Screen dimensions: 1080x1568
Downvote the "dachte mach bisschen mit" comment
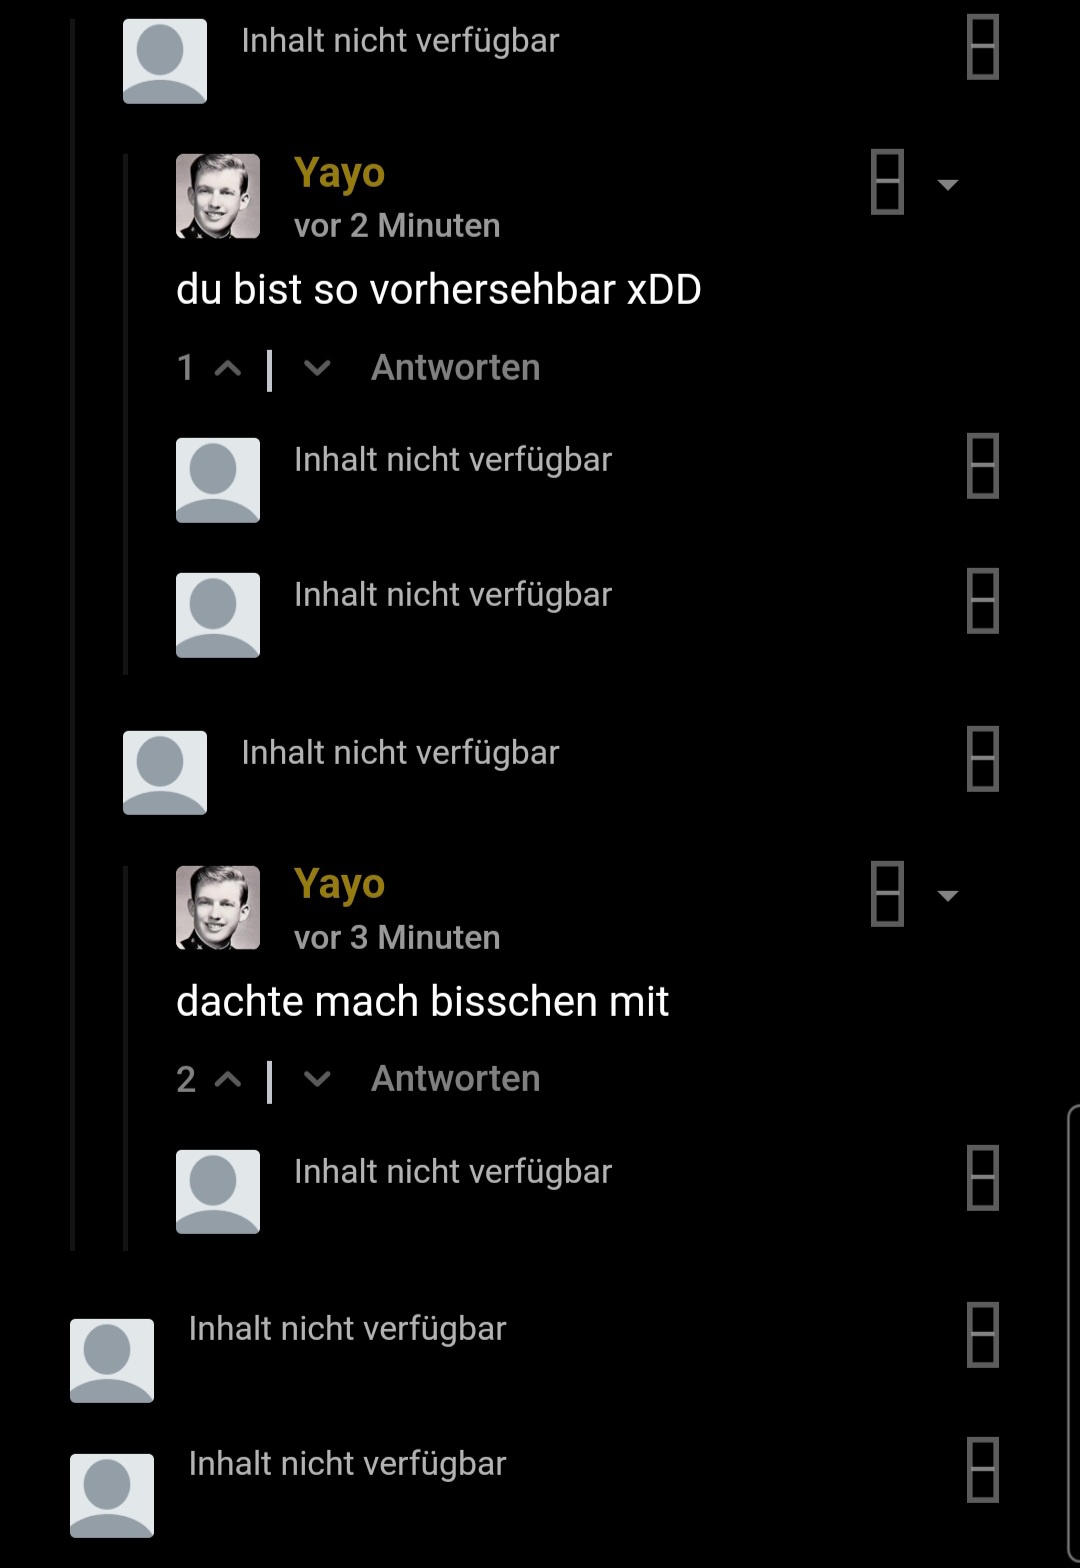pos(317,1080)
